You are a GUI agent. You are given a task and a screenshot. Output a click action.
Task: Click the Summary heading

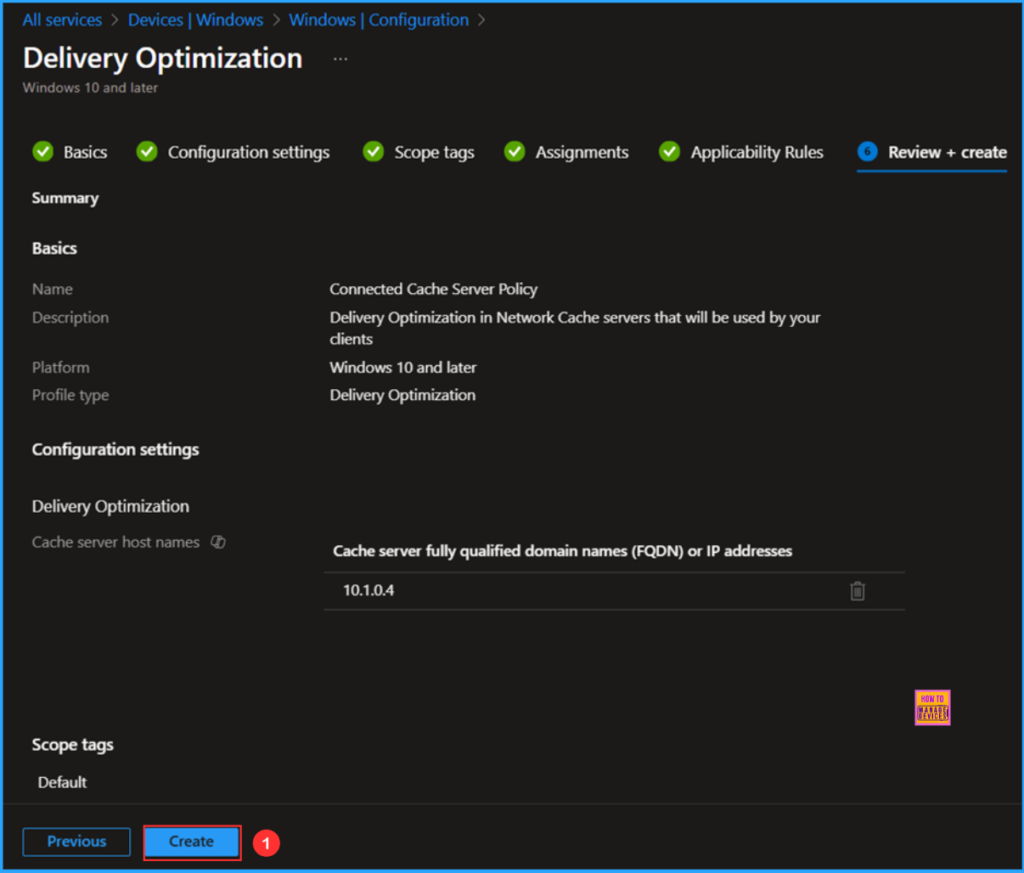click(x=65, y=198)
